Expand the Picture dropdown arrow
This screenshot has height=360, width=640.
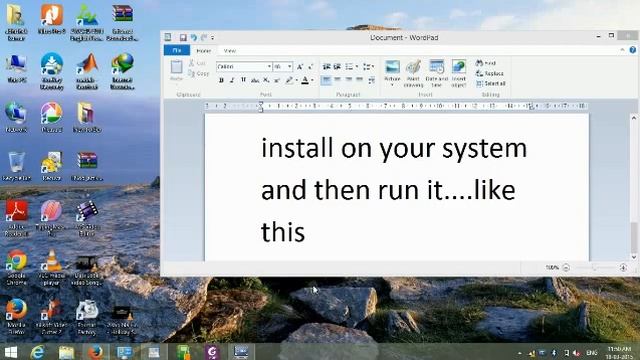tap(392, 84)
